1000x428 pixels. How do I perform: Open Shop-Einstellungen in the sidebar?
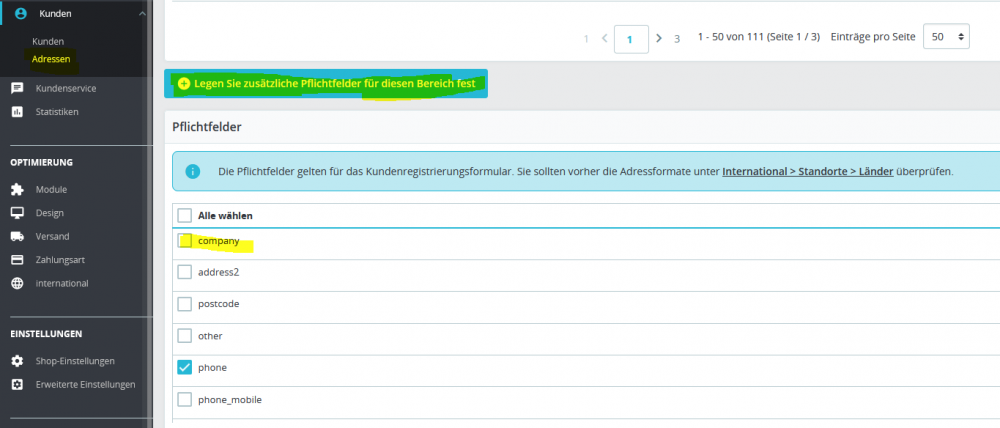[75, 361]
